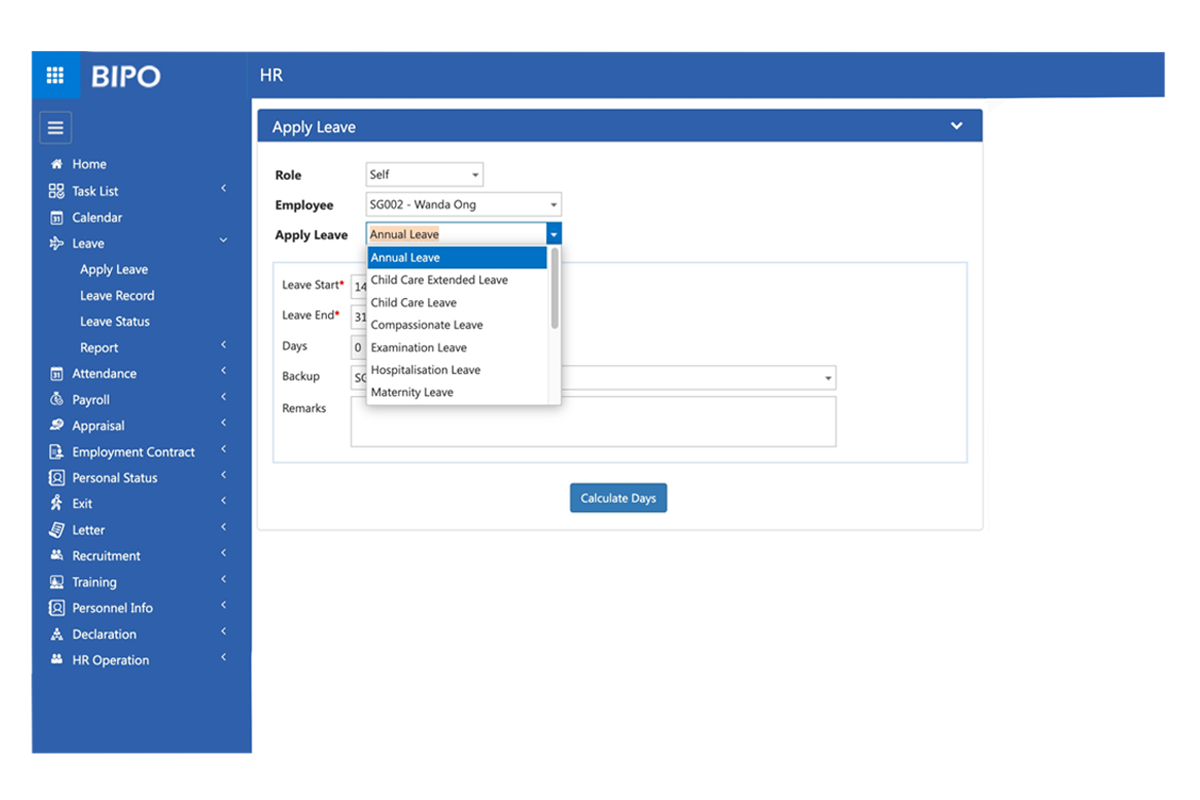Close the Apply Leave type dropdown arrow
This screenshot has height=800, width=1200.
[x=554, y=234]
